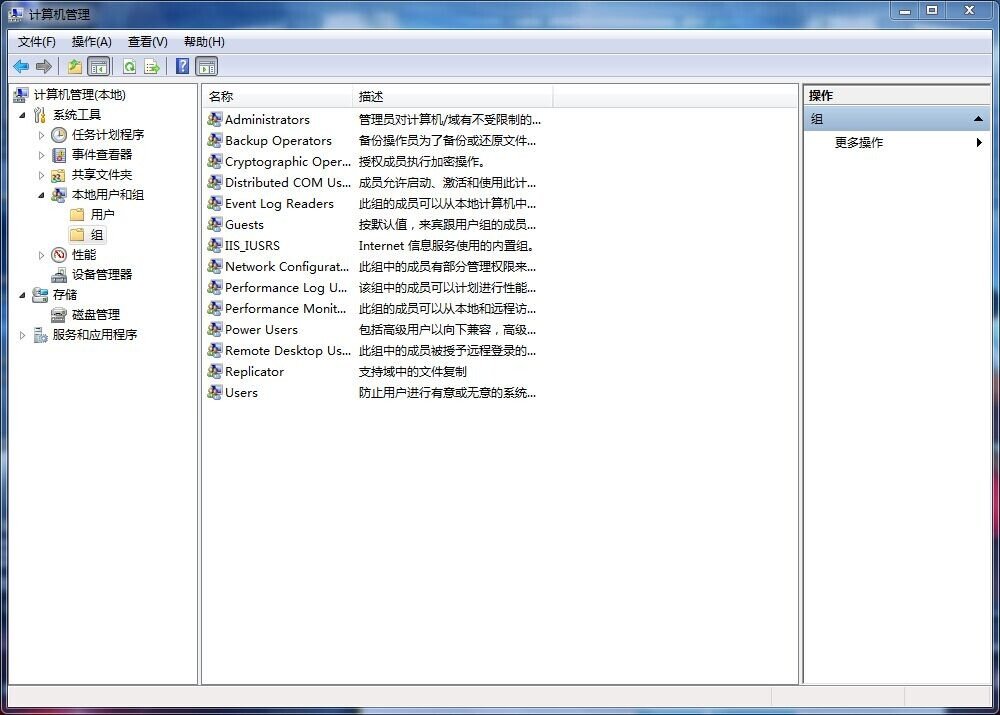Screen dimensions: 1000x715
Task: Click the Back arrow toolbar icon
Action: click(21, 67)
